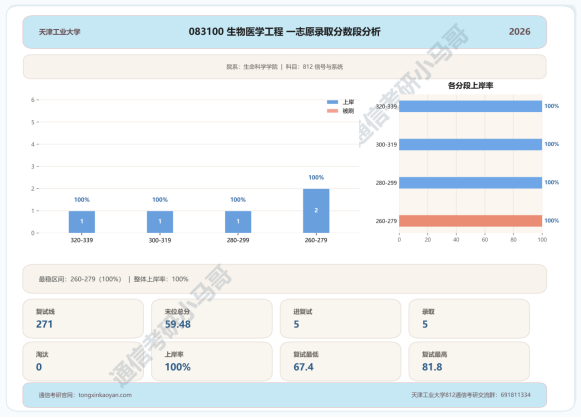
Task: Click the 280-299 row label in 各分段上岸率 chart
Action: [386, 183]
